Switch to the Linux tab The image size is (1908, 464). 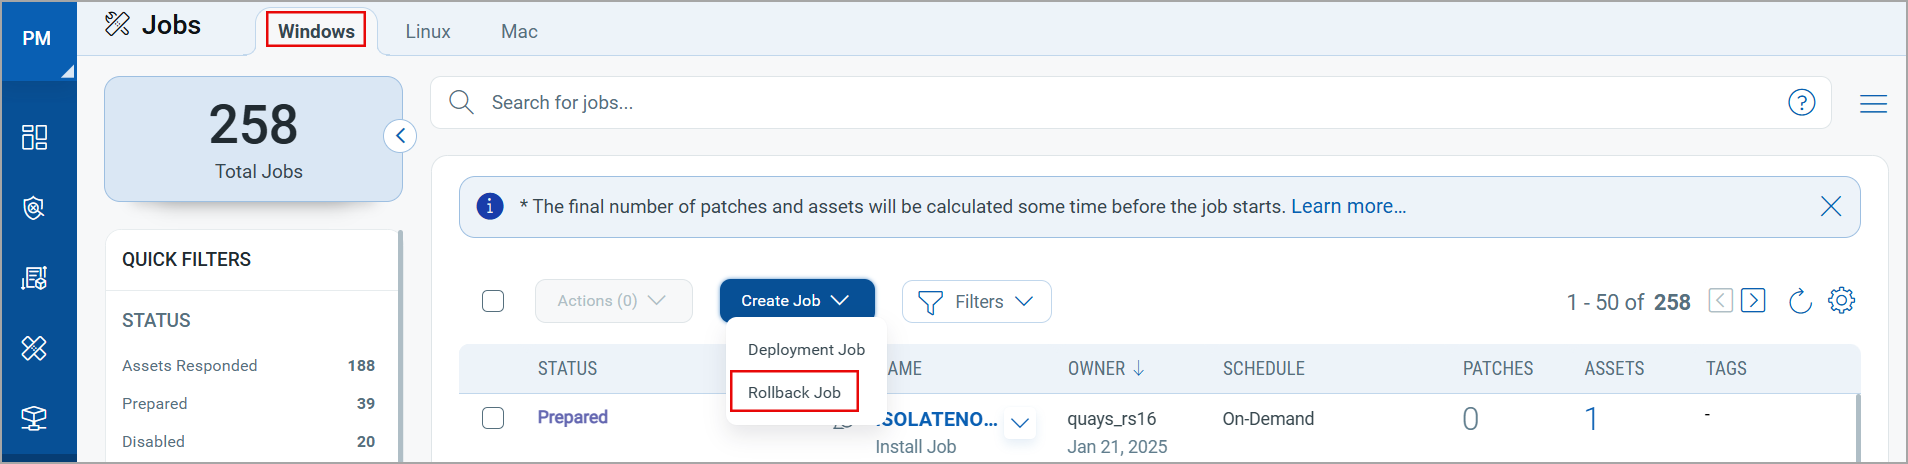click(428, 32)
